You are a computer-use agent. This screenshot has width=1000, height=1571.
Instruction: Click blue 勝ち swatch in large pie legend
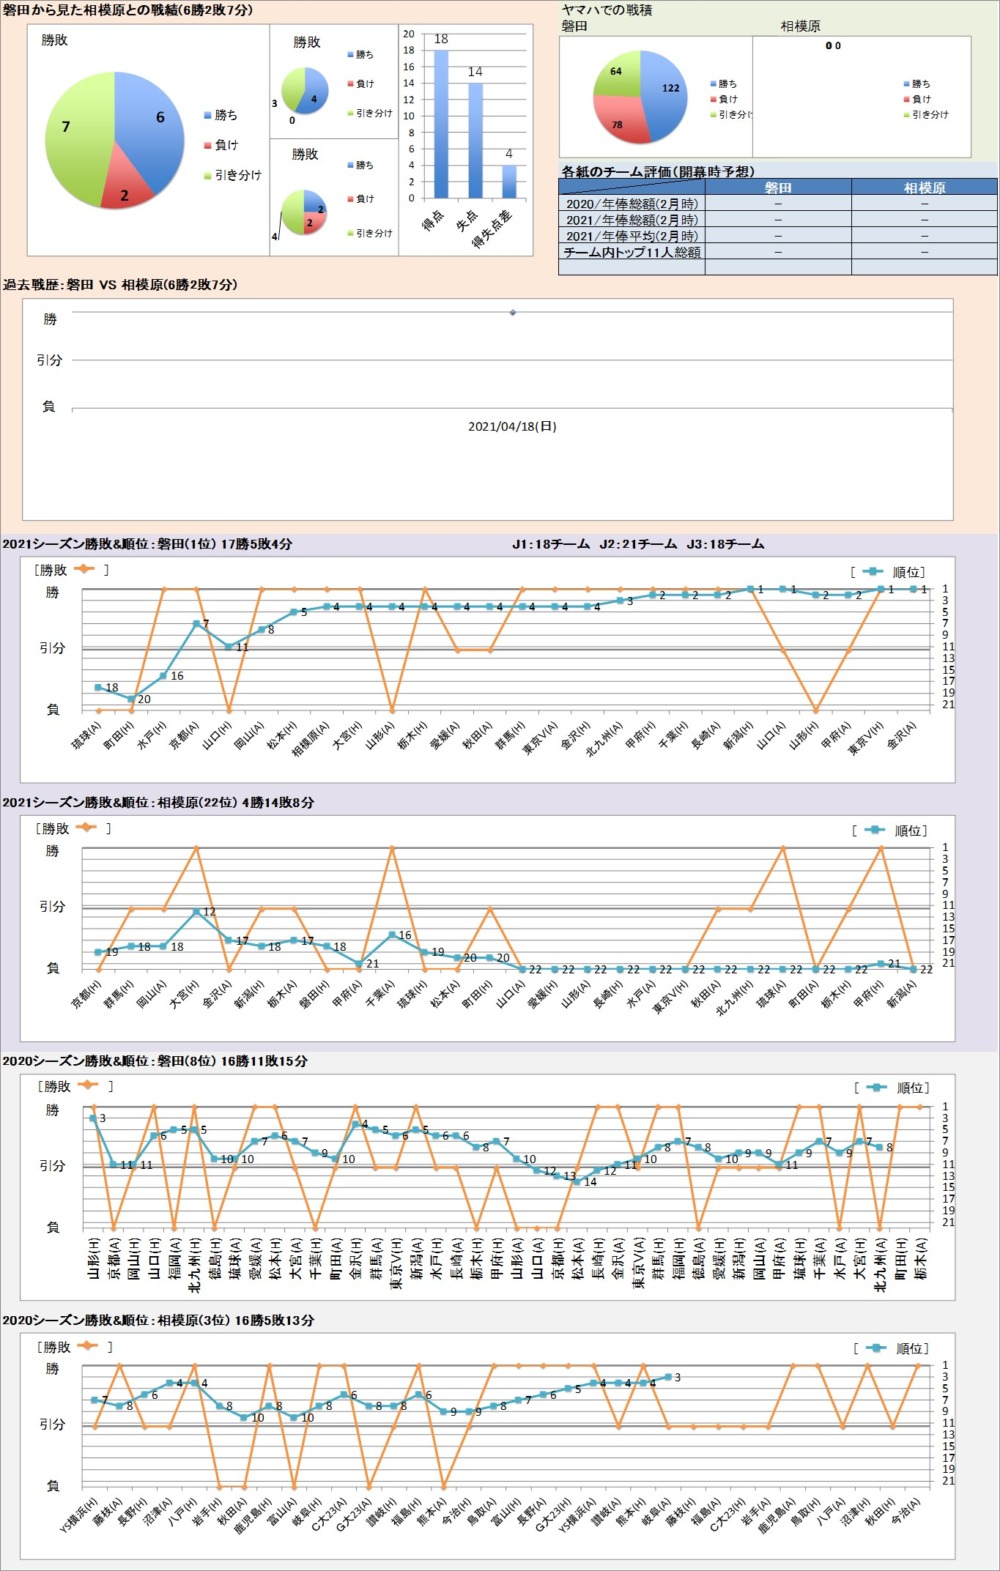207,116
